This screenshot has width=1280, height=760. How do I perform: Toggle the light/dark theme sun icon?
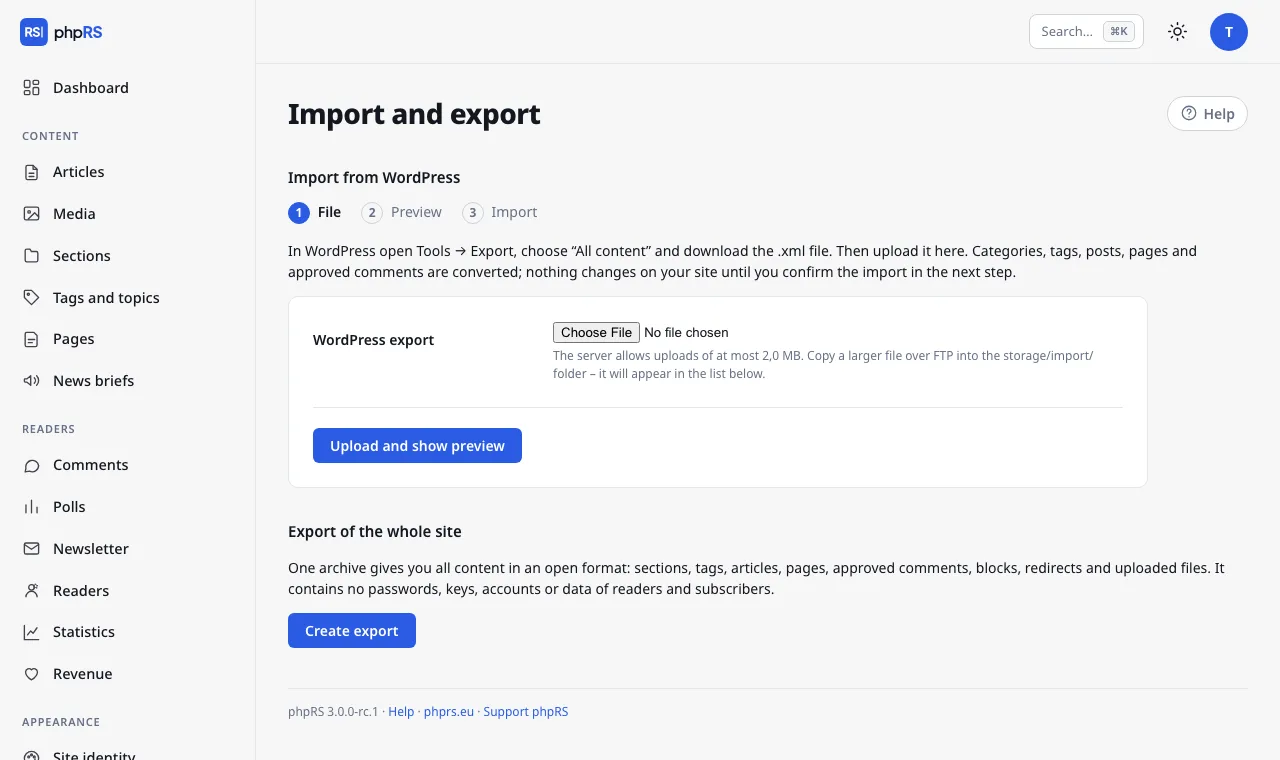(x=1177, y=32)
